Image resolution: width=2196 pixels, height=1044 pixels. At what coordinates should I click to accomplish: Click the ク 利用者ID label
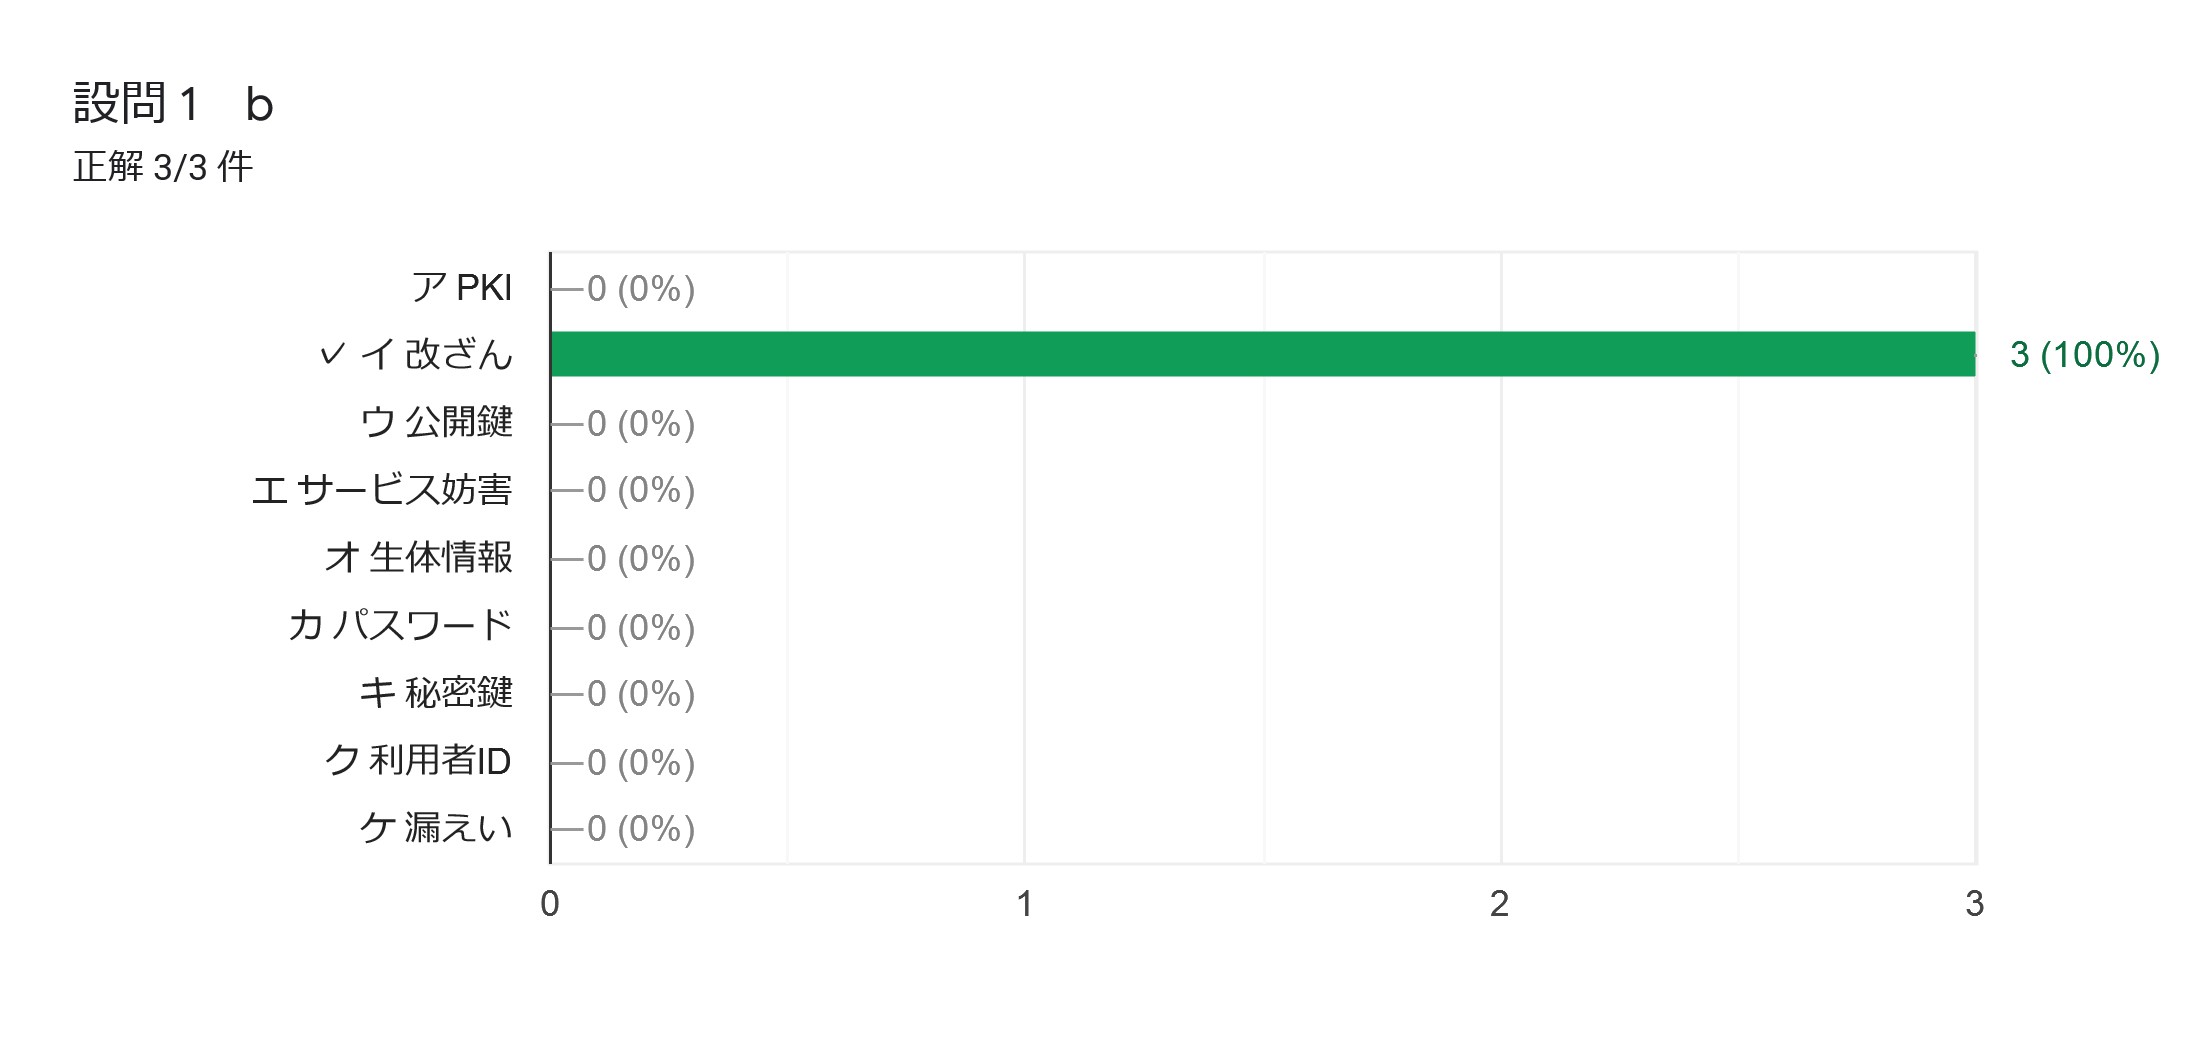pos(418,760)
